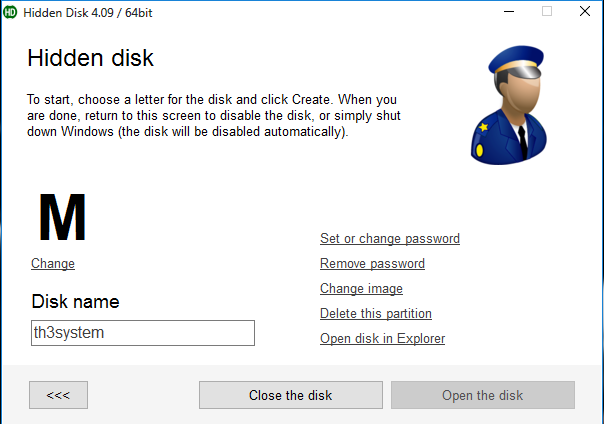Select the Remove password link

point(372,264)
